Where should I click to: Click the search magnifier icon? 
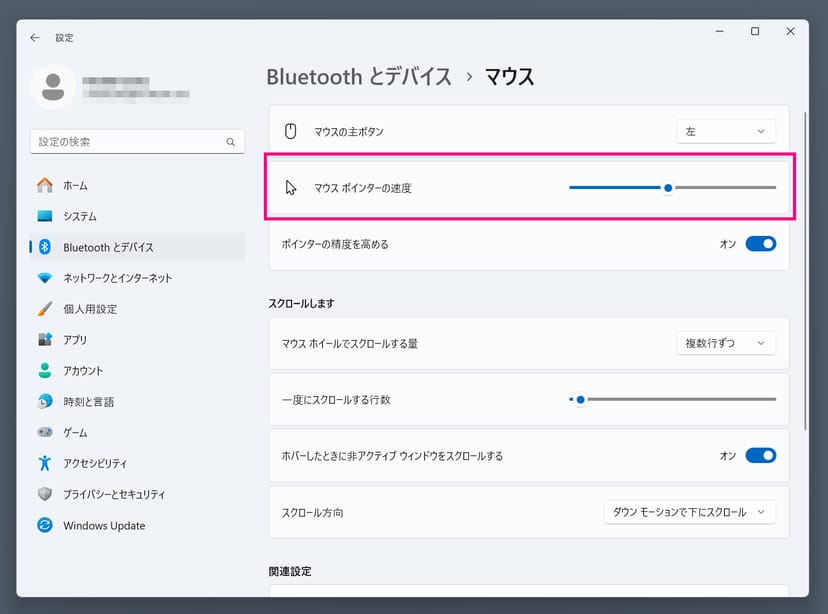pyautogui.click(x=230, y=143)
